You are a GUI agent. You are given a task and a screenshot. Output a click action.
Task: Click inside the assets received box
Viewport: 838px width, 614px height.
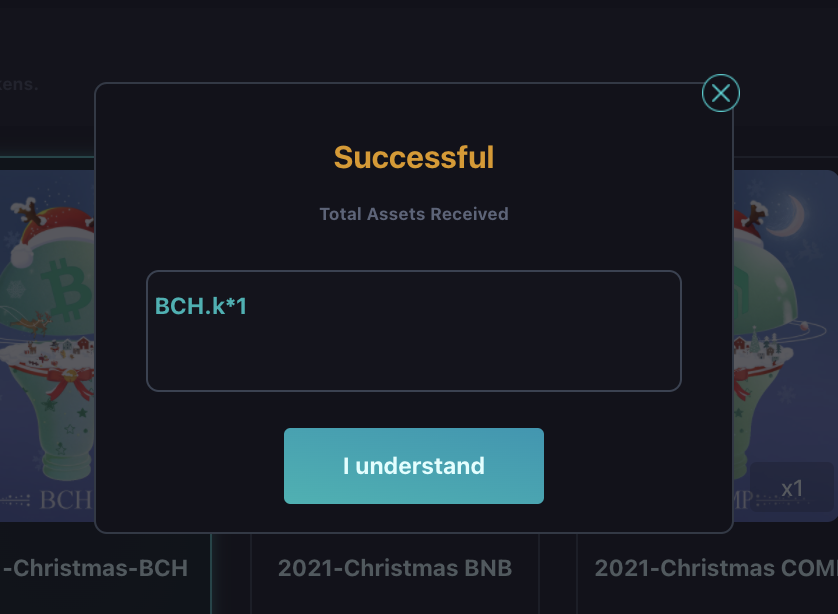pyautogui.click(x=414, y=331)
